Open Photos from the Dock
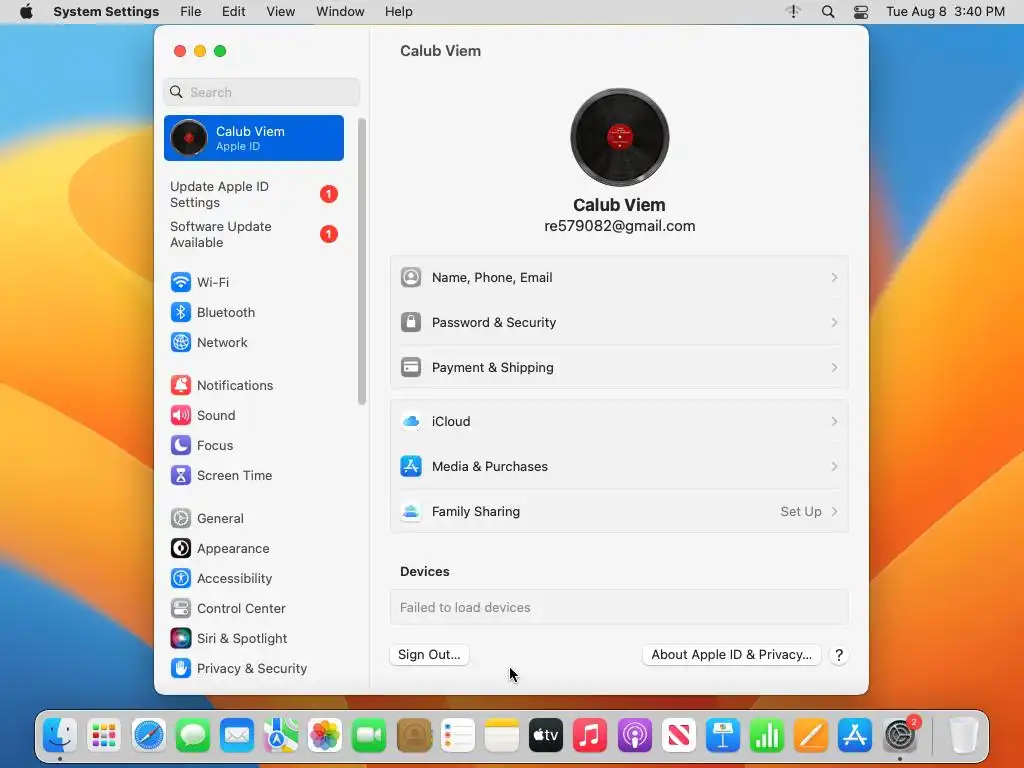Image resolution: width=1024 pixels, height=768 pixels. pyautogui.click(x=325, y=735)
